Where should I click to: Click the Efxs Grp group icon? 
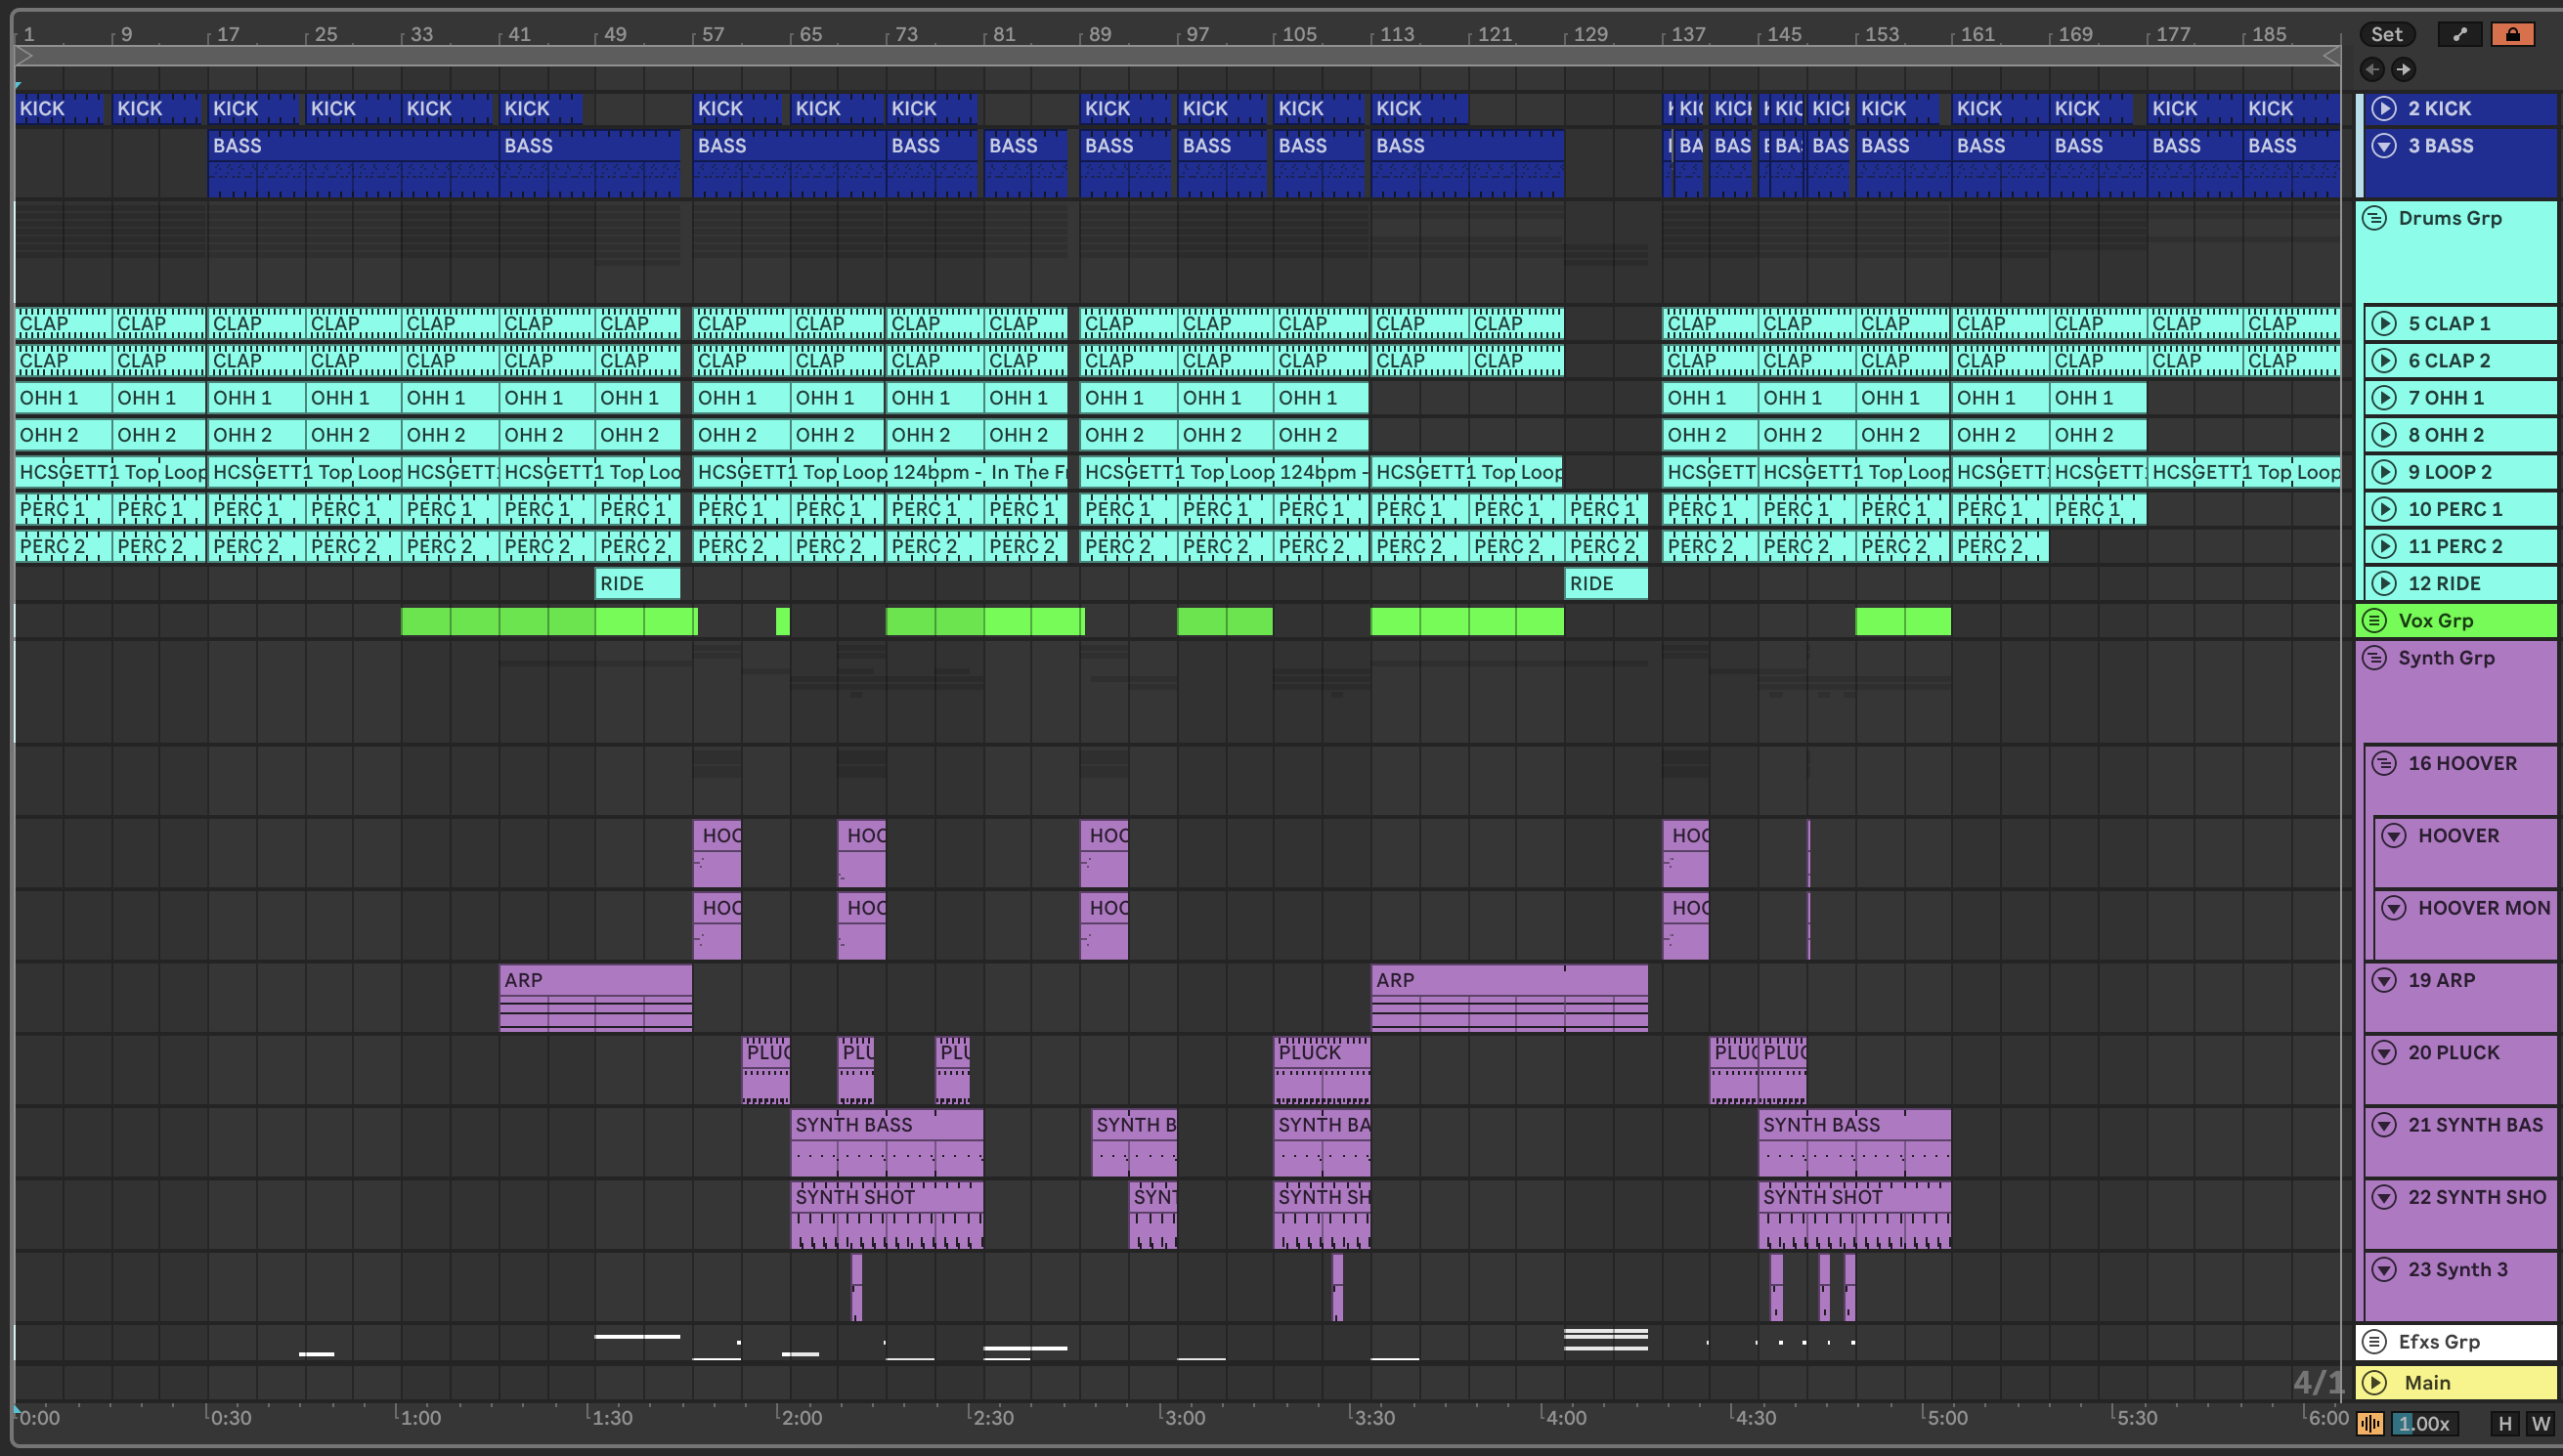pos(2374,1342)
